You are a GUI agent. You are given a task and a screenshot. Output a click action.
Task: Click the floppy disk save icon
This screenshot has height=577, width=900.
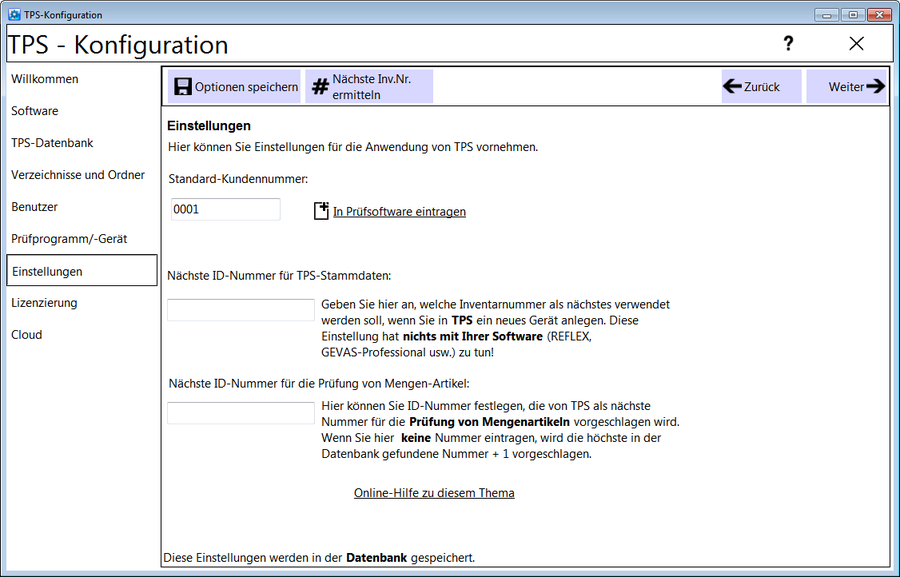pos(183,87)
